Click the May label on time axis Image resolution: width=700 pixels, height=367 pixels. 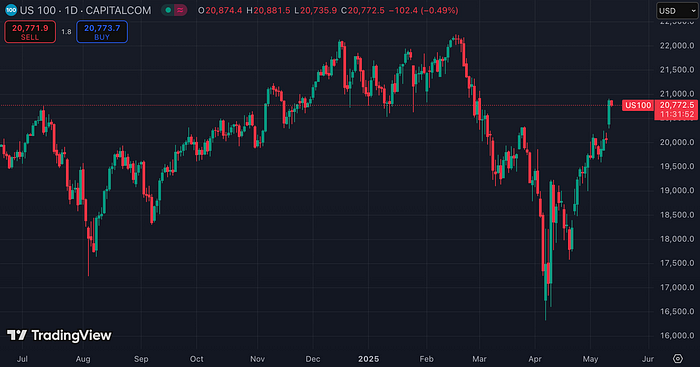pyautogui.click(x=590, y=359)
